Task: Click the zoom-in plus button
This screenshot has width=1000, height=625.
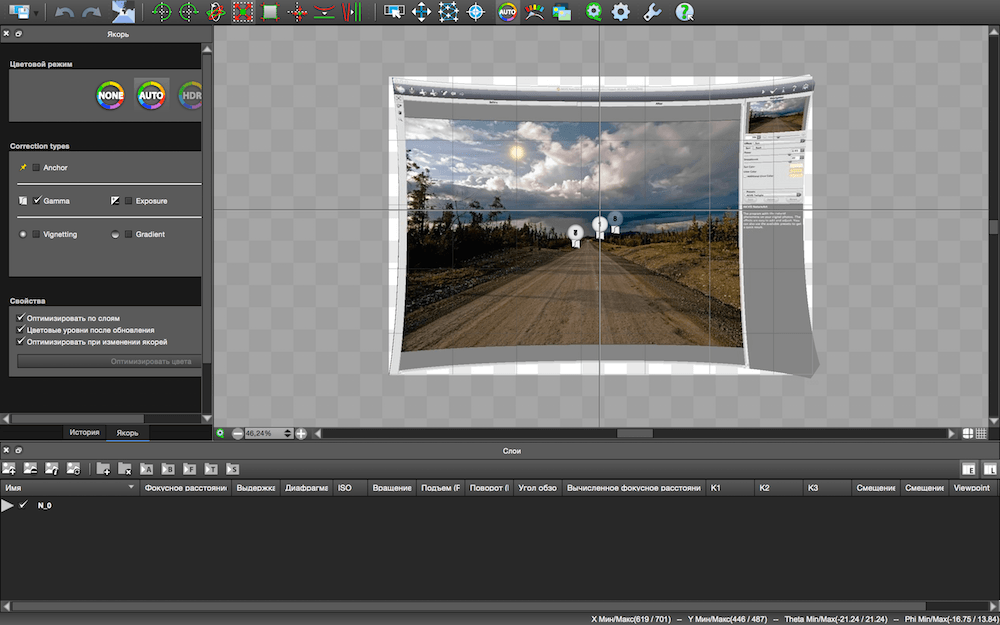Action: pyautogui.click(x=301, y=434)
